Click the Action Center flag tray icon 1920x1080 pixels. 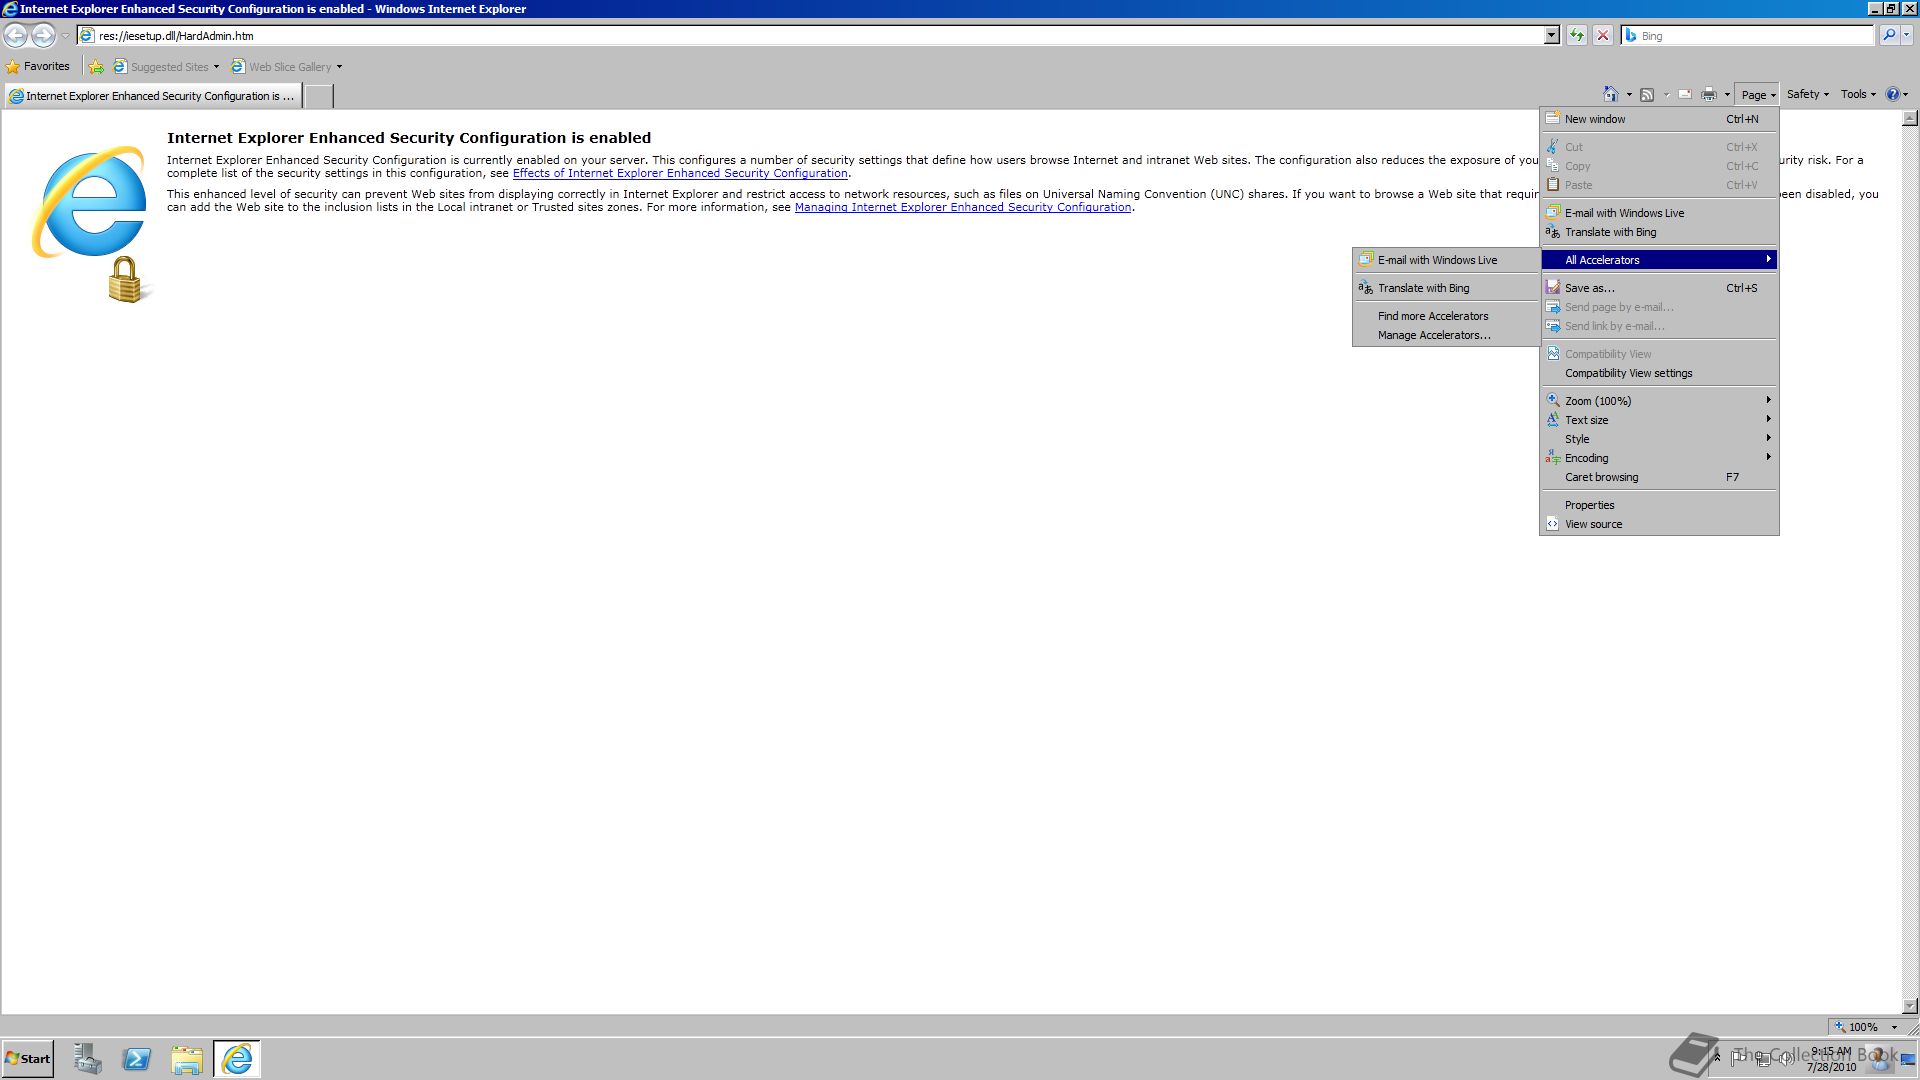pyautogui.click(x=1738, y=1058)
